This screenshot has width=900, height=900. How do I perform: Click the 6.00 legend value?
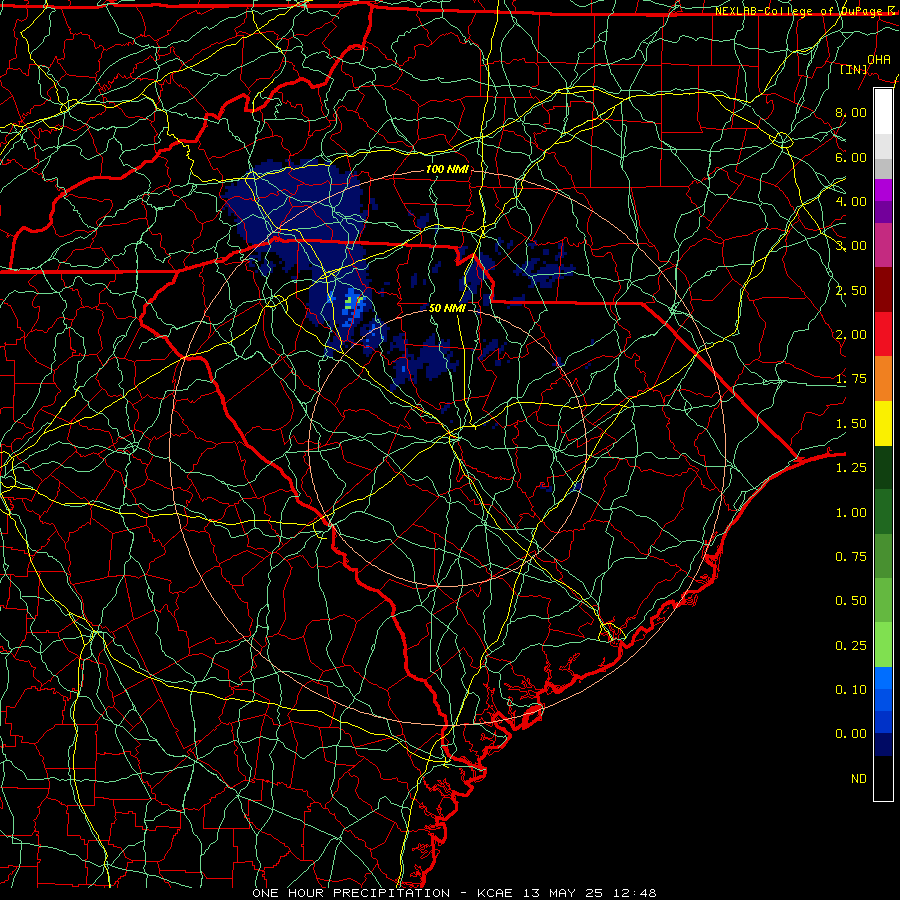[851, 157]
